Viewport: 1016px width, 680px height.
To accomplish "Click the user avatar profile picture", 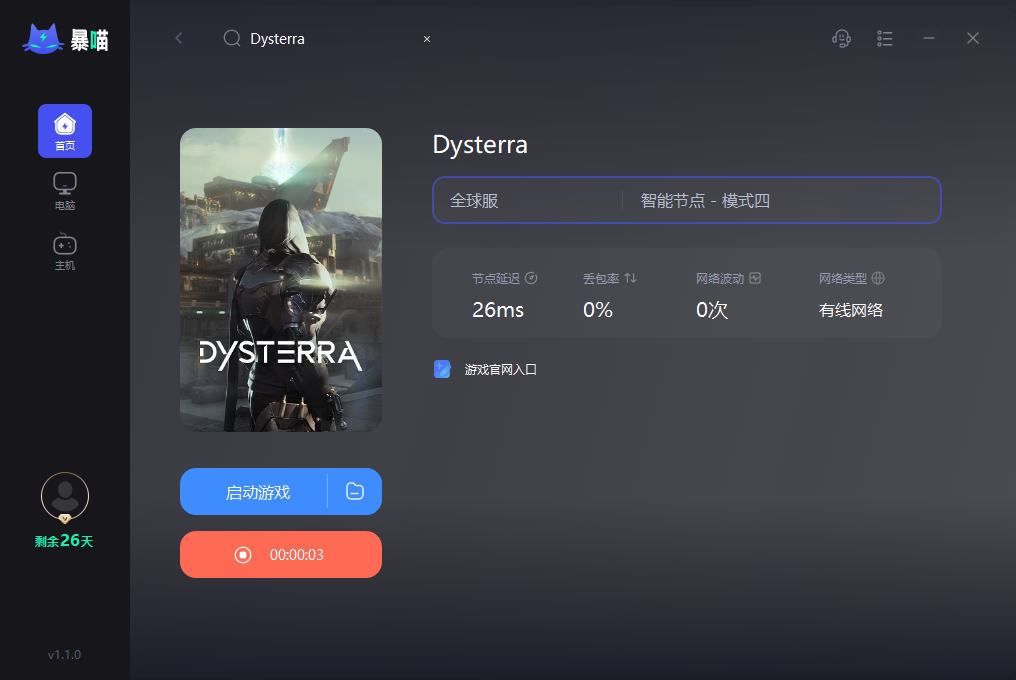I will tap(65, 497).
